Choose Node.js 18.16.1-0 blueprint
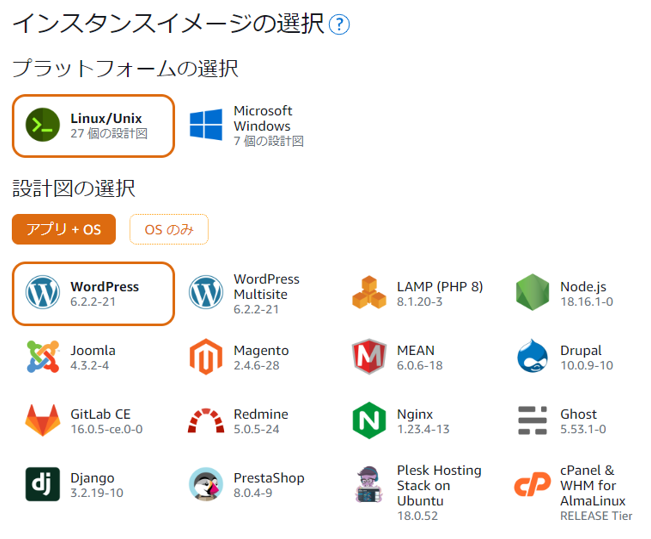 (x=565, y=294)
